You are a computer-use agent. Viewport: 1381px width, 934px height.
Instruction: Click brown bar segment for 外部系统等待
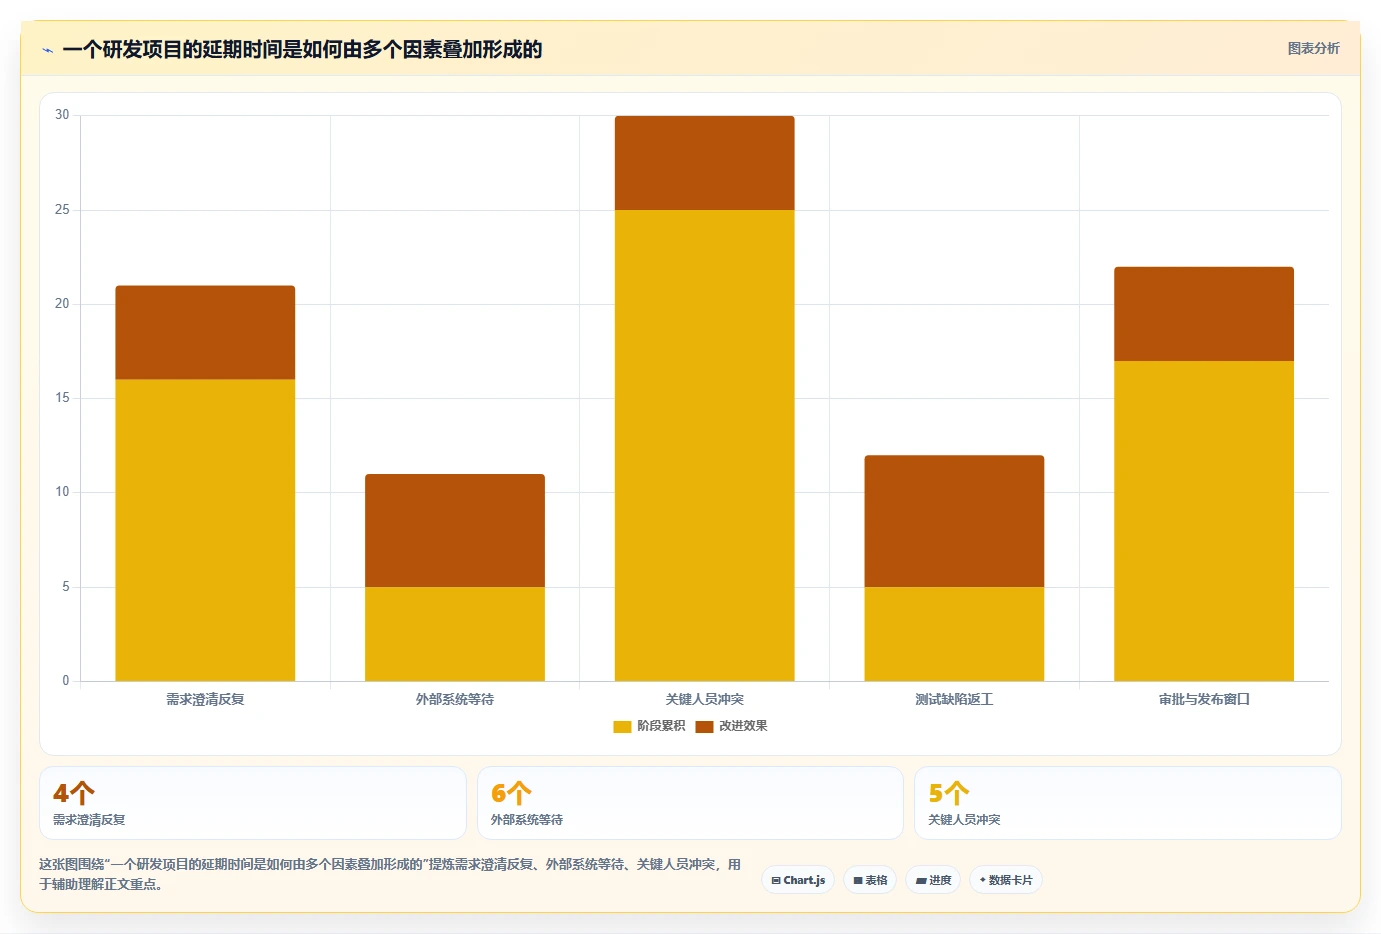coord(455,530)
